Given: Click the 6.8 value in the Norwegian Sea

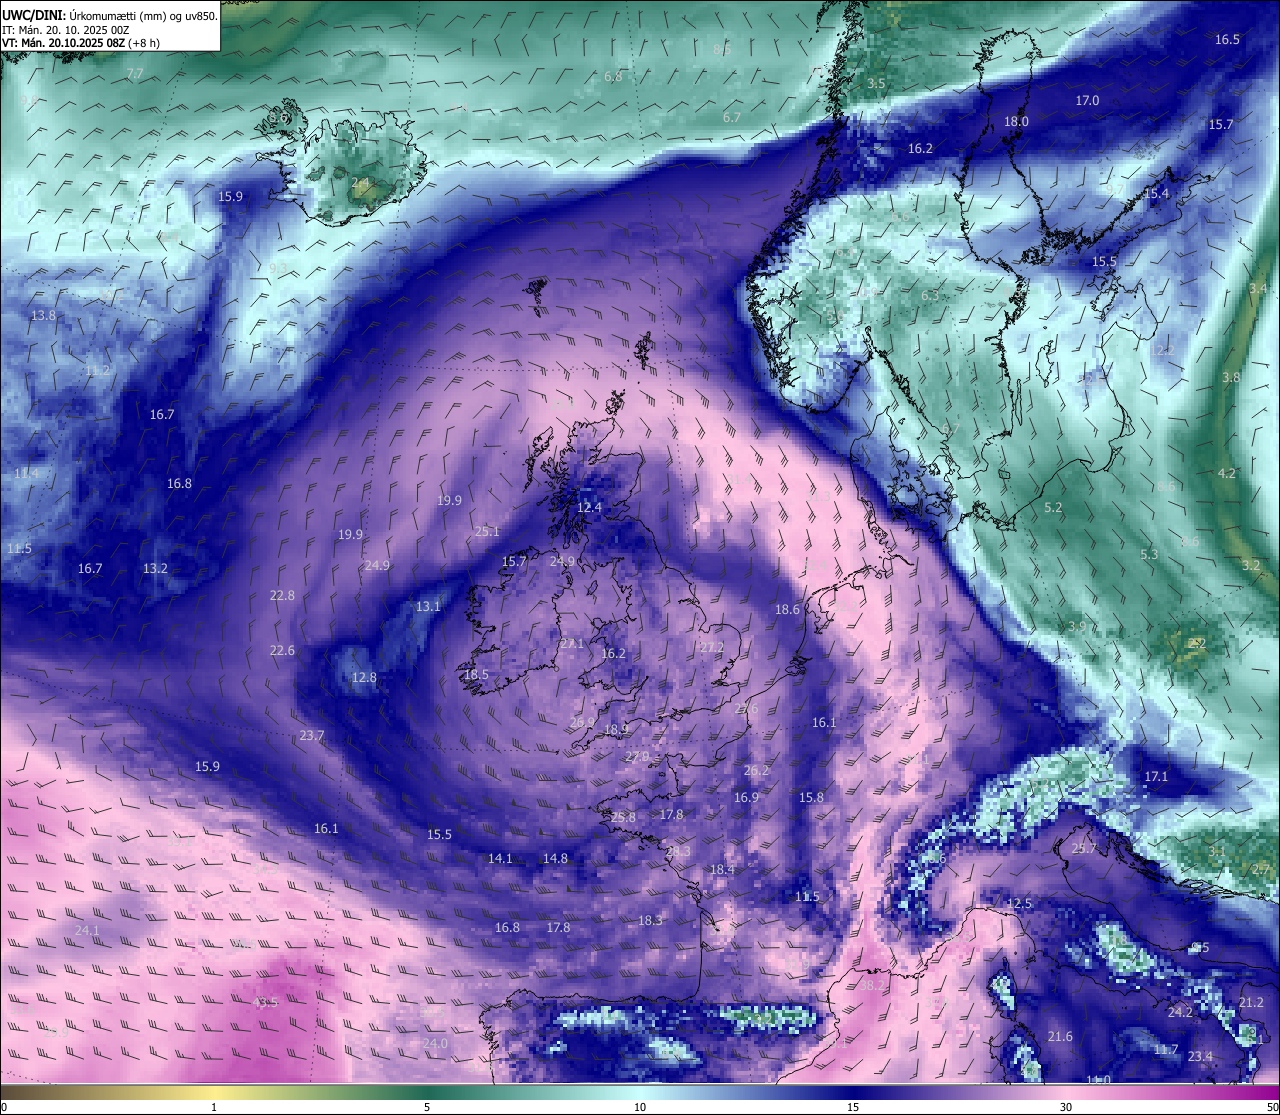Looking at the screenshot, I should tap(613, 77).
